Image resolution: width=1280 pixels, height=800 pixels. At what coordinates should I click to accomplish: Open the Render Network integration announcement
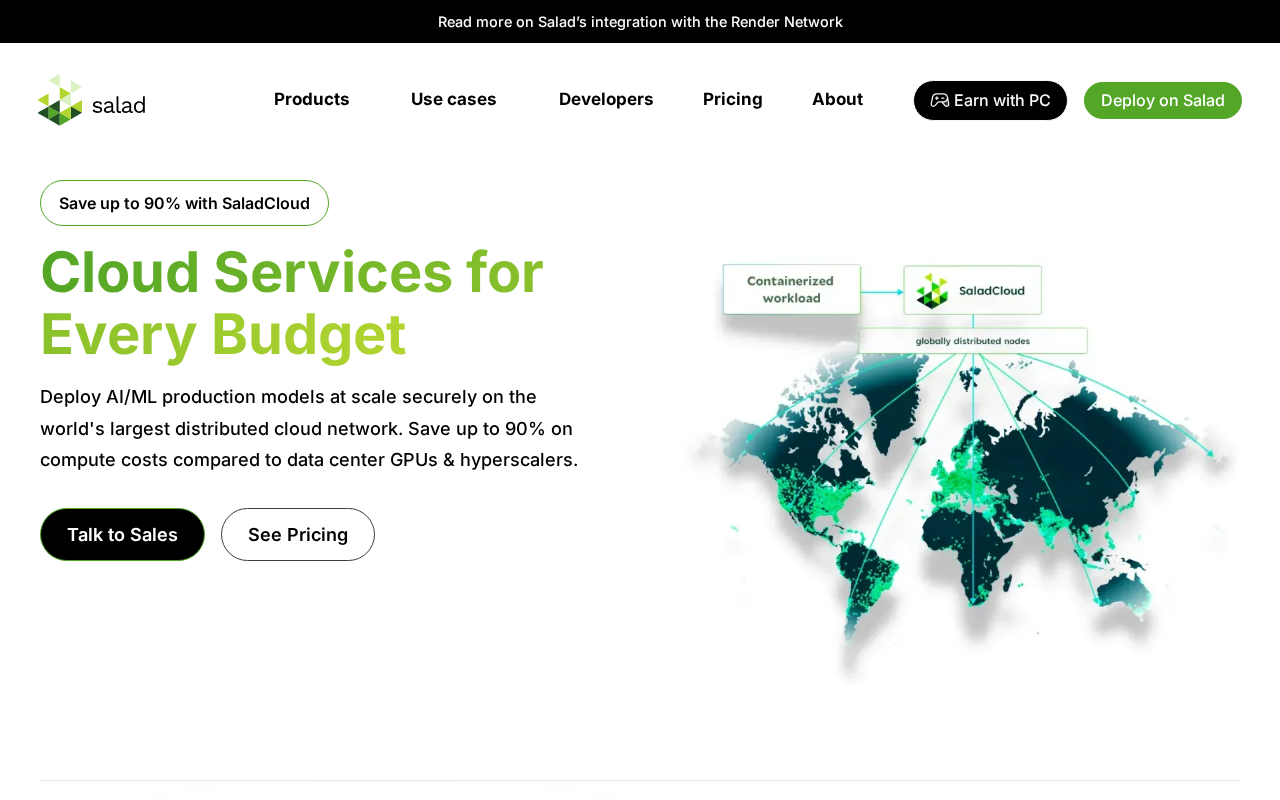(640, 22)
